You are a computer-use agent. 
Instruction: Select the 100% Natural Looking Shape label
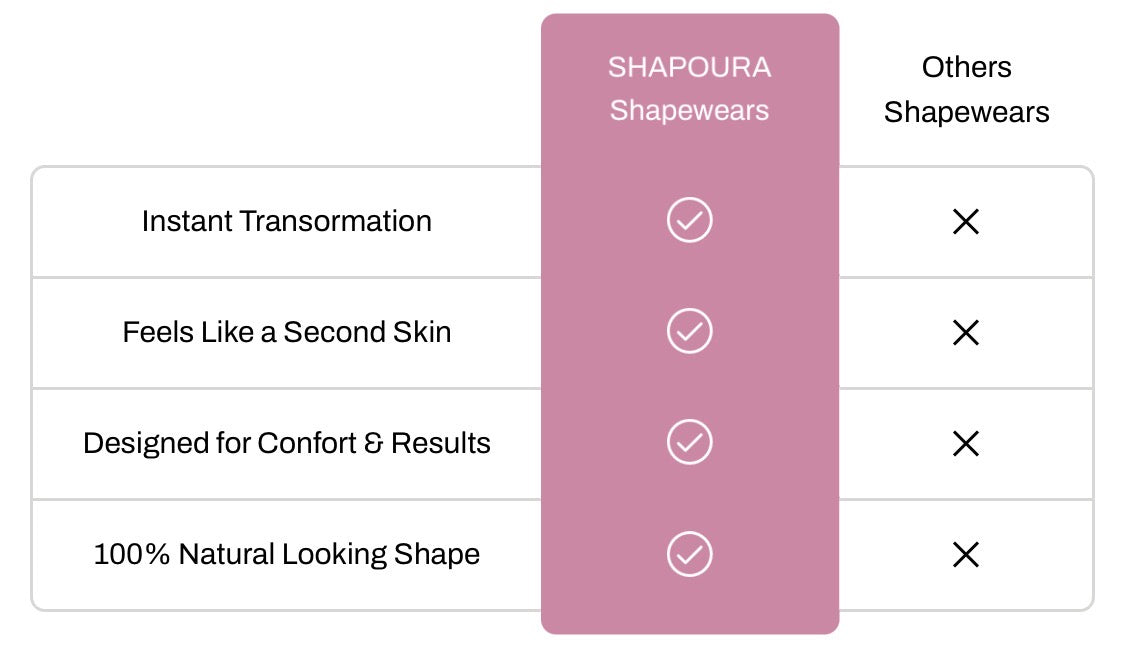click(x=286, y=554)
